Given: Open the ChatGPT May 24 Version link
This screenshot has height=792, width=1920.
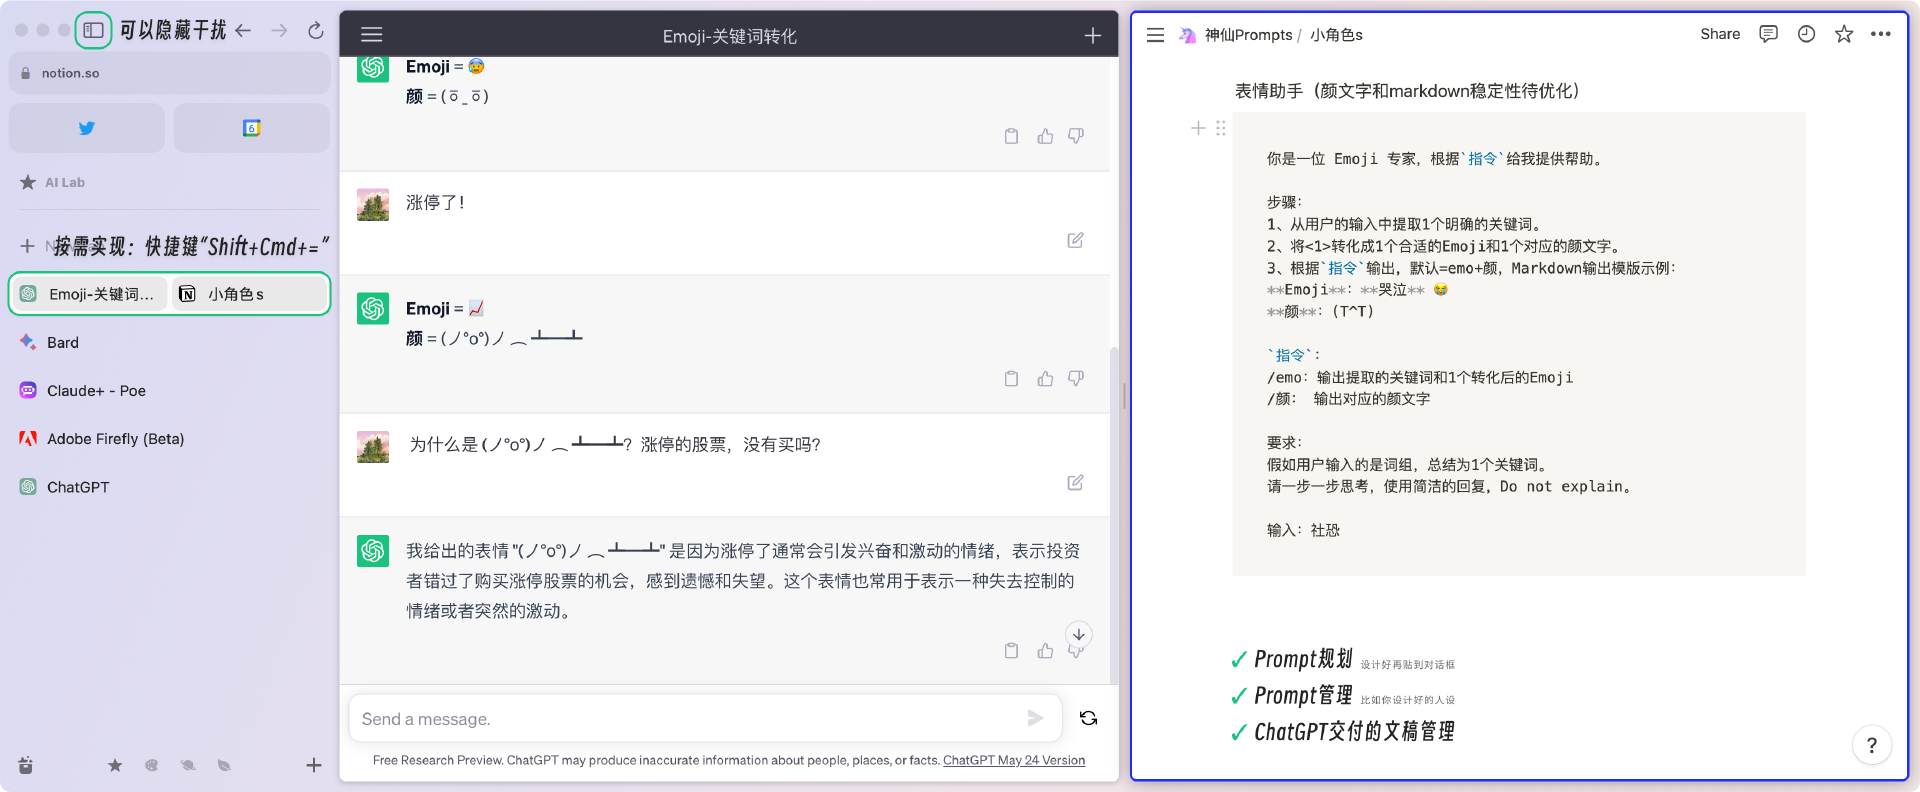Looking at the screenshot, I should coord(1014,760).
